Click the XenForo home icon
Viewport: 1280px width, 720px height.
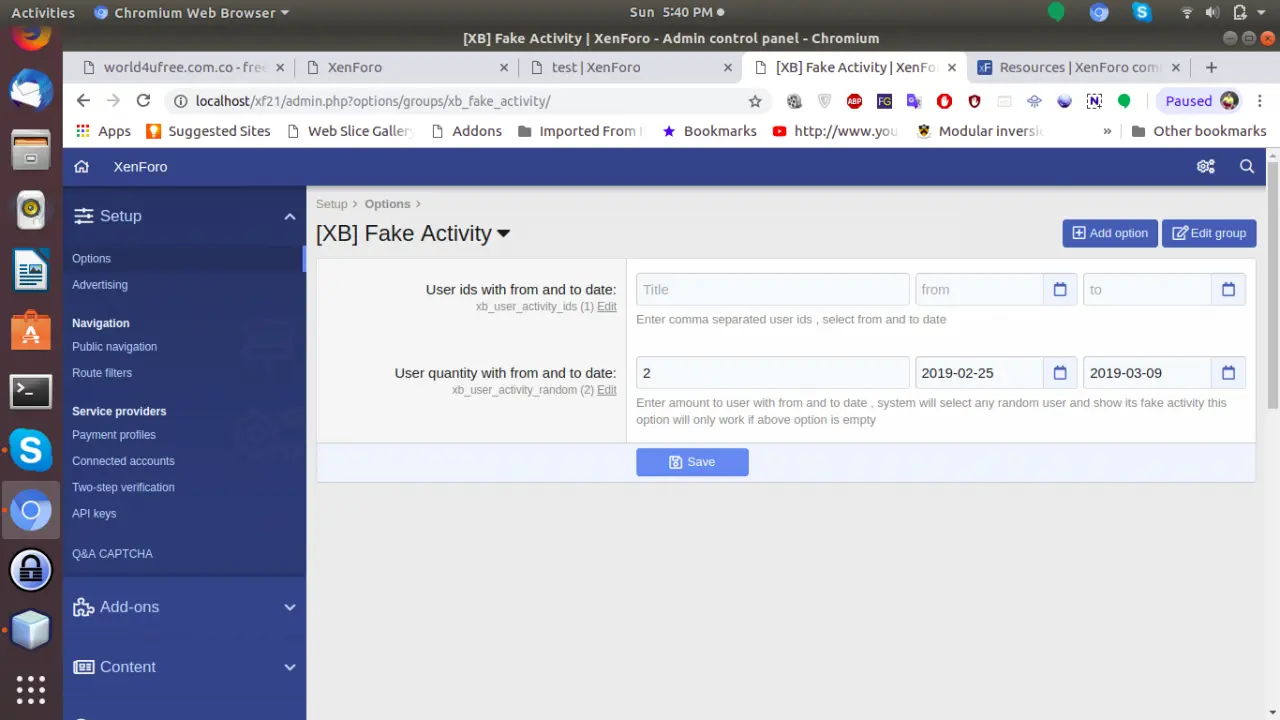pyautogui.click(x=82, y=167)
